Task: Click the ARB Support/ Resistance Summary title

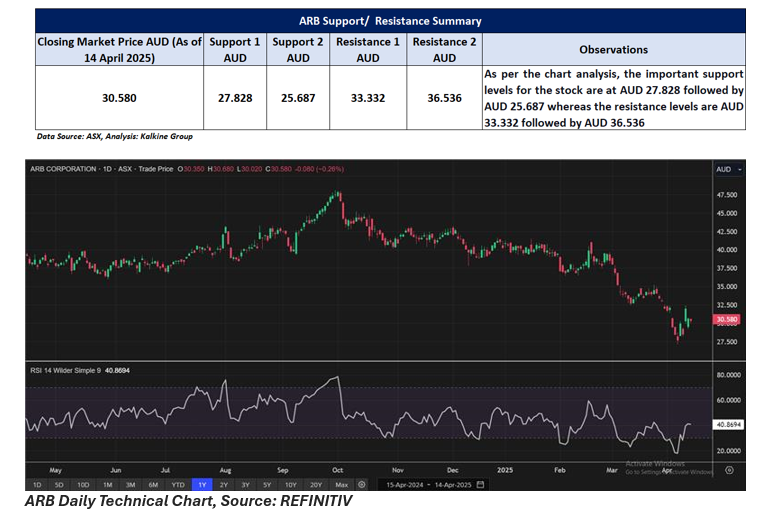Action: (x=390, y=21)
